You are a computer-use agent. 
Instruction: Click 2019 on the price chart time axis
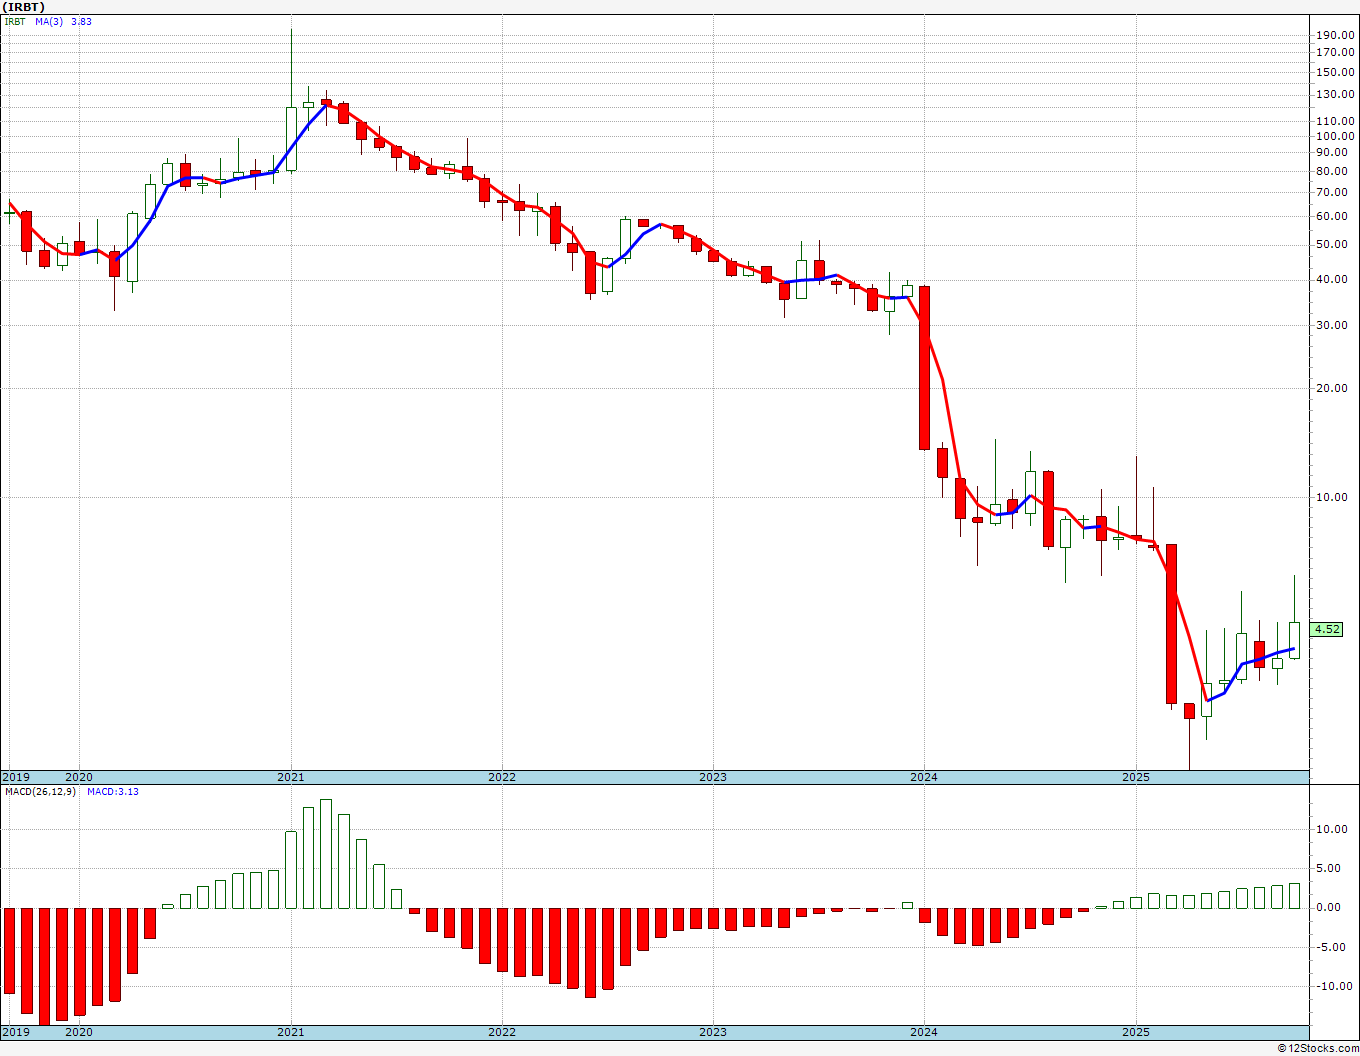pyautogui.click(x=15, y=777)
